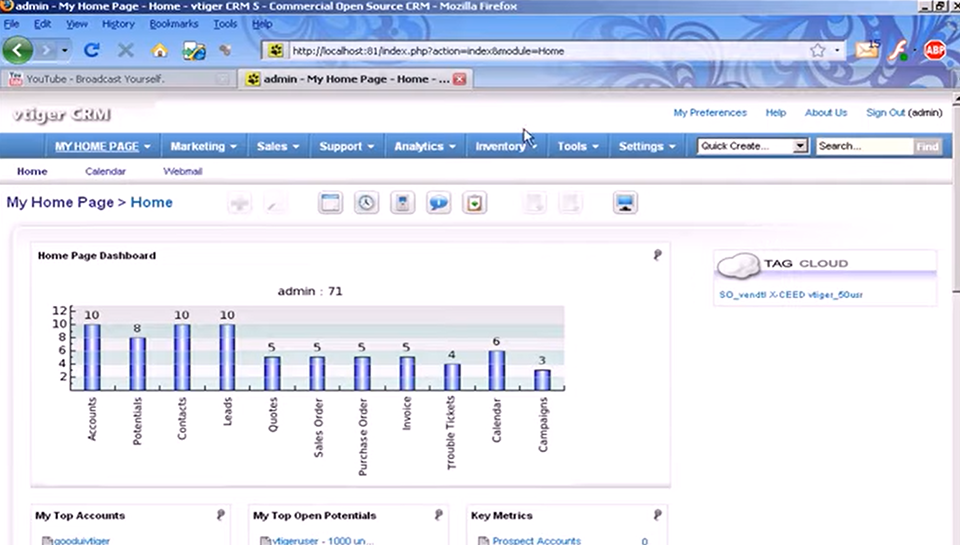Screen dimensions: 960x545
Task: Click pin icon on My Top Open Potentials
Action: (439, 515)
